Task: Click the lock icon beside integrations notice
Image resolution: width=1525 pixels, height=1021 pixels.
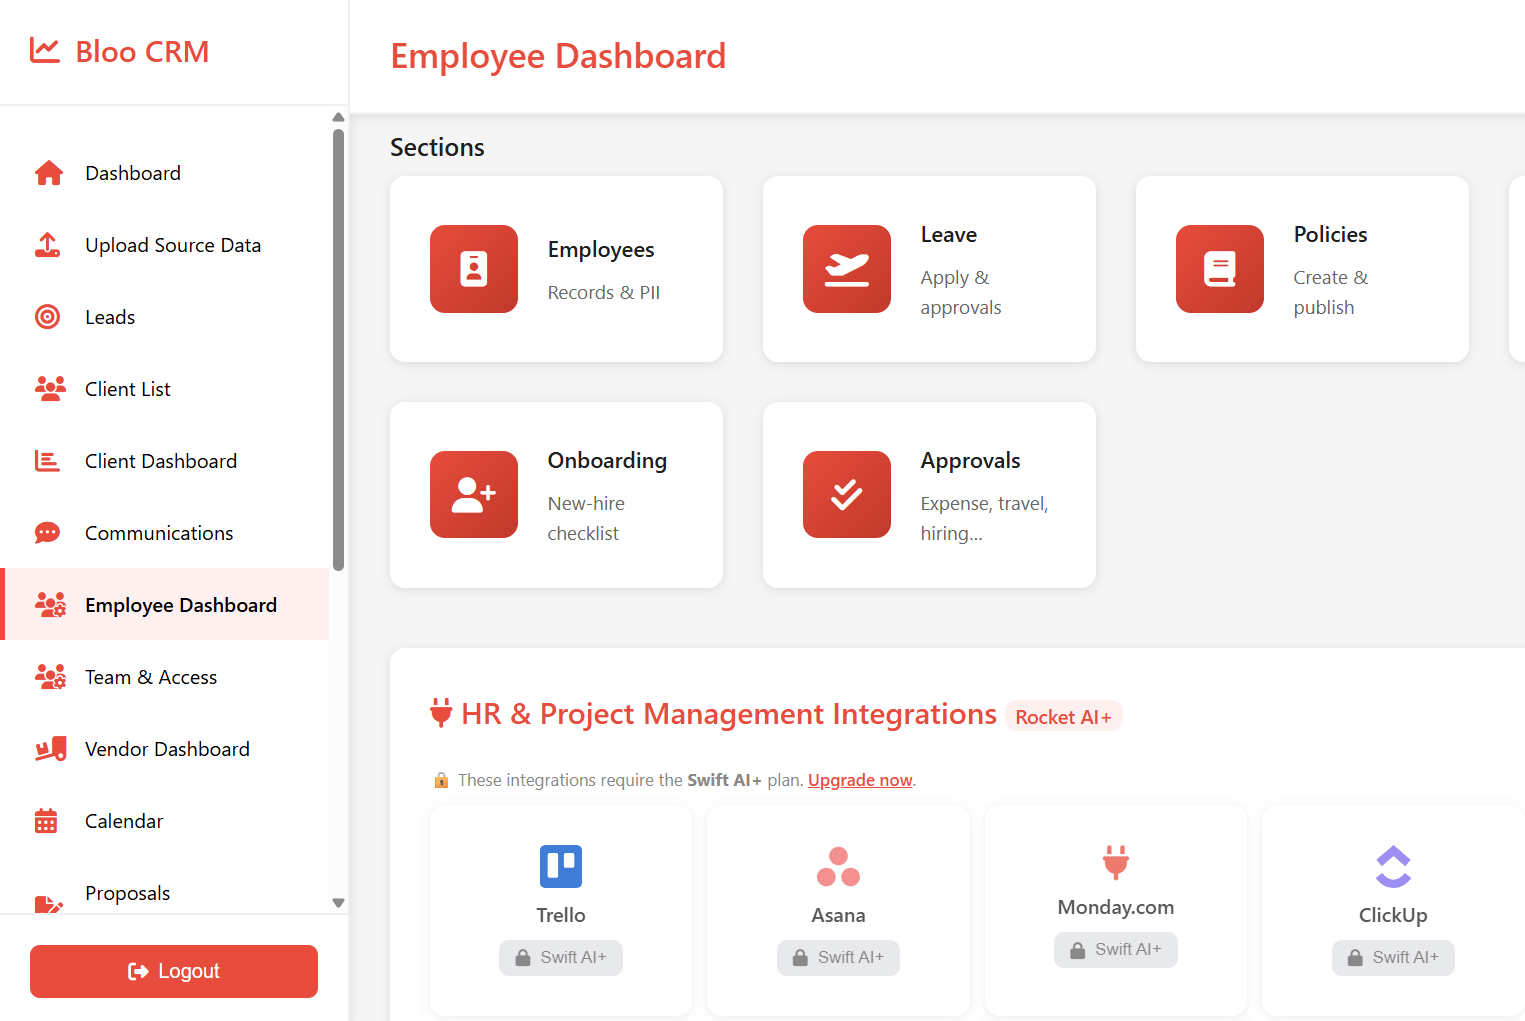Action: click(441, 780)
